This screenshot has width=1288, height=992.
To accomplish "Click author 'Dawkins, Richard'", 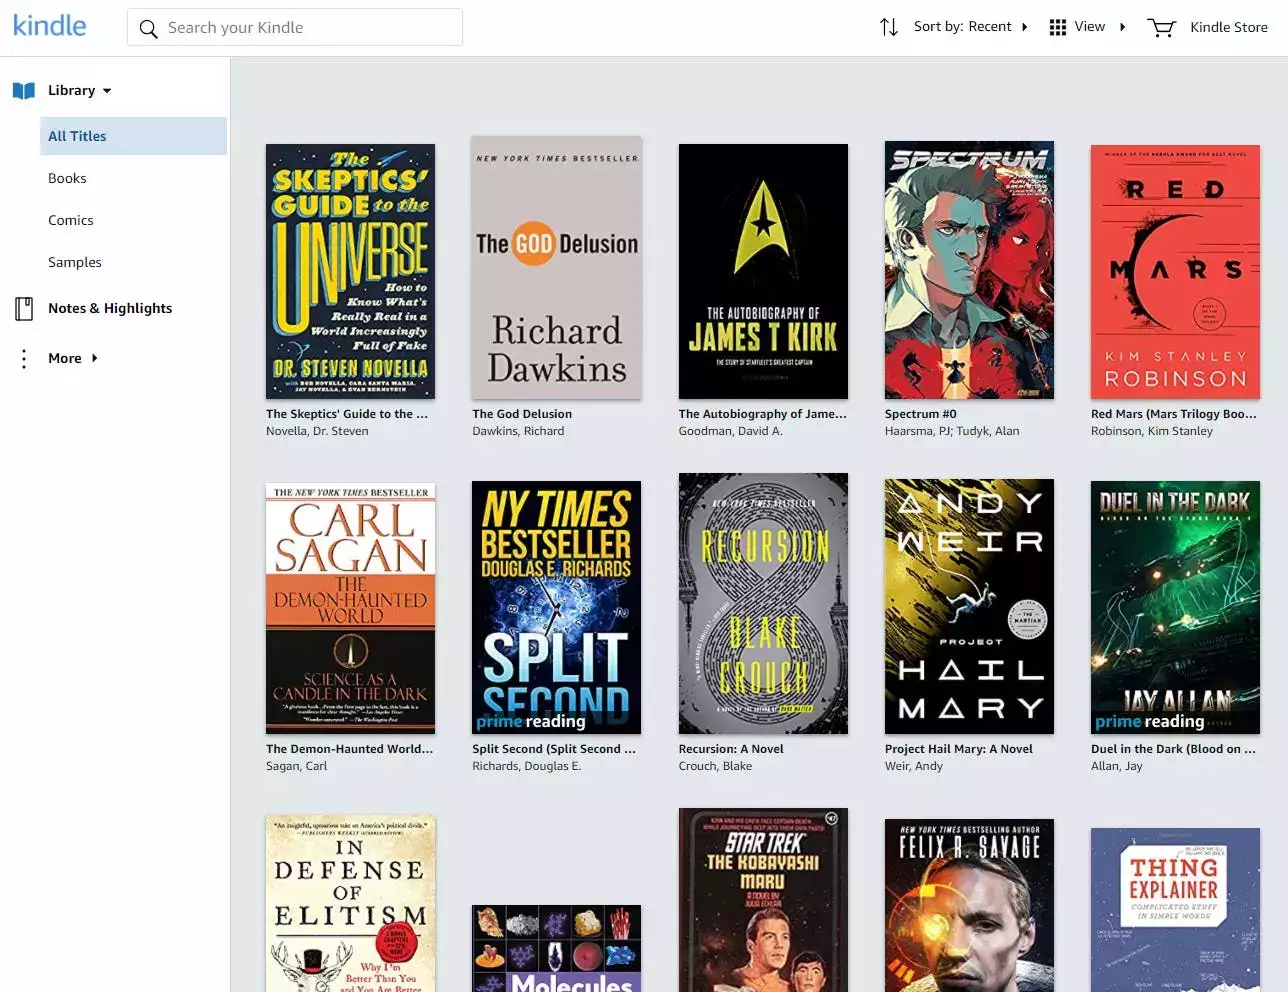I will [518, 431].
